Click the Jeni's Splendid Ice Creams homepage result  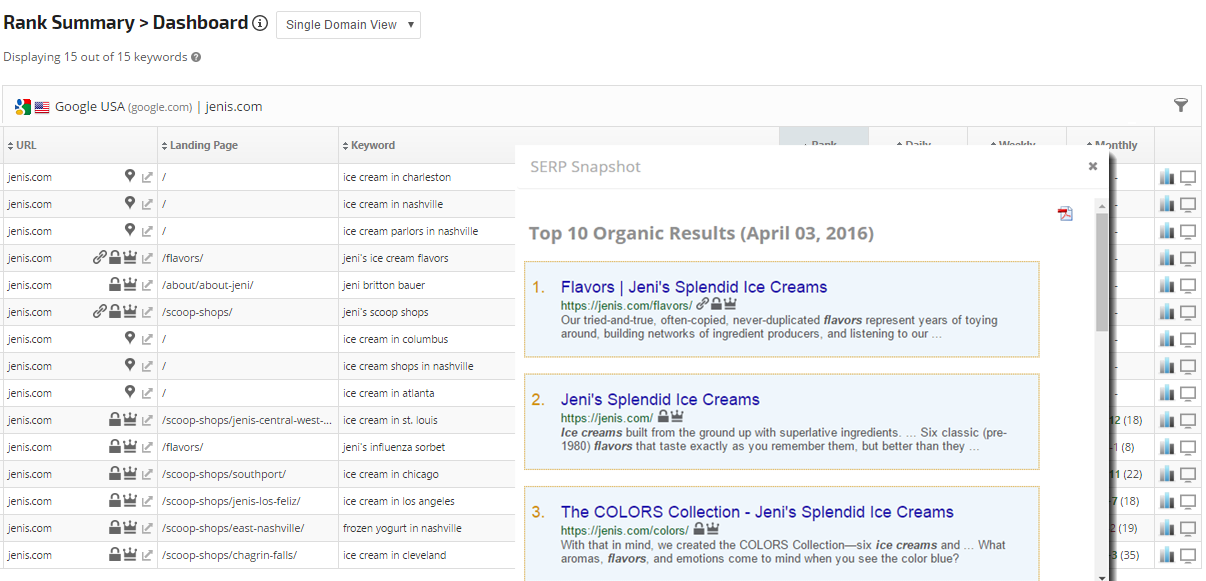point(659,399)
